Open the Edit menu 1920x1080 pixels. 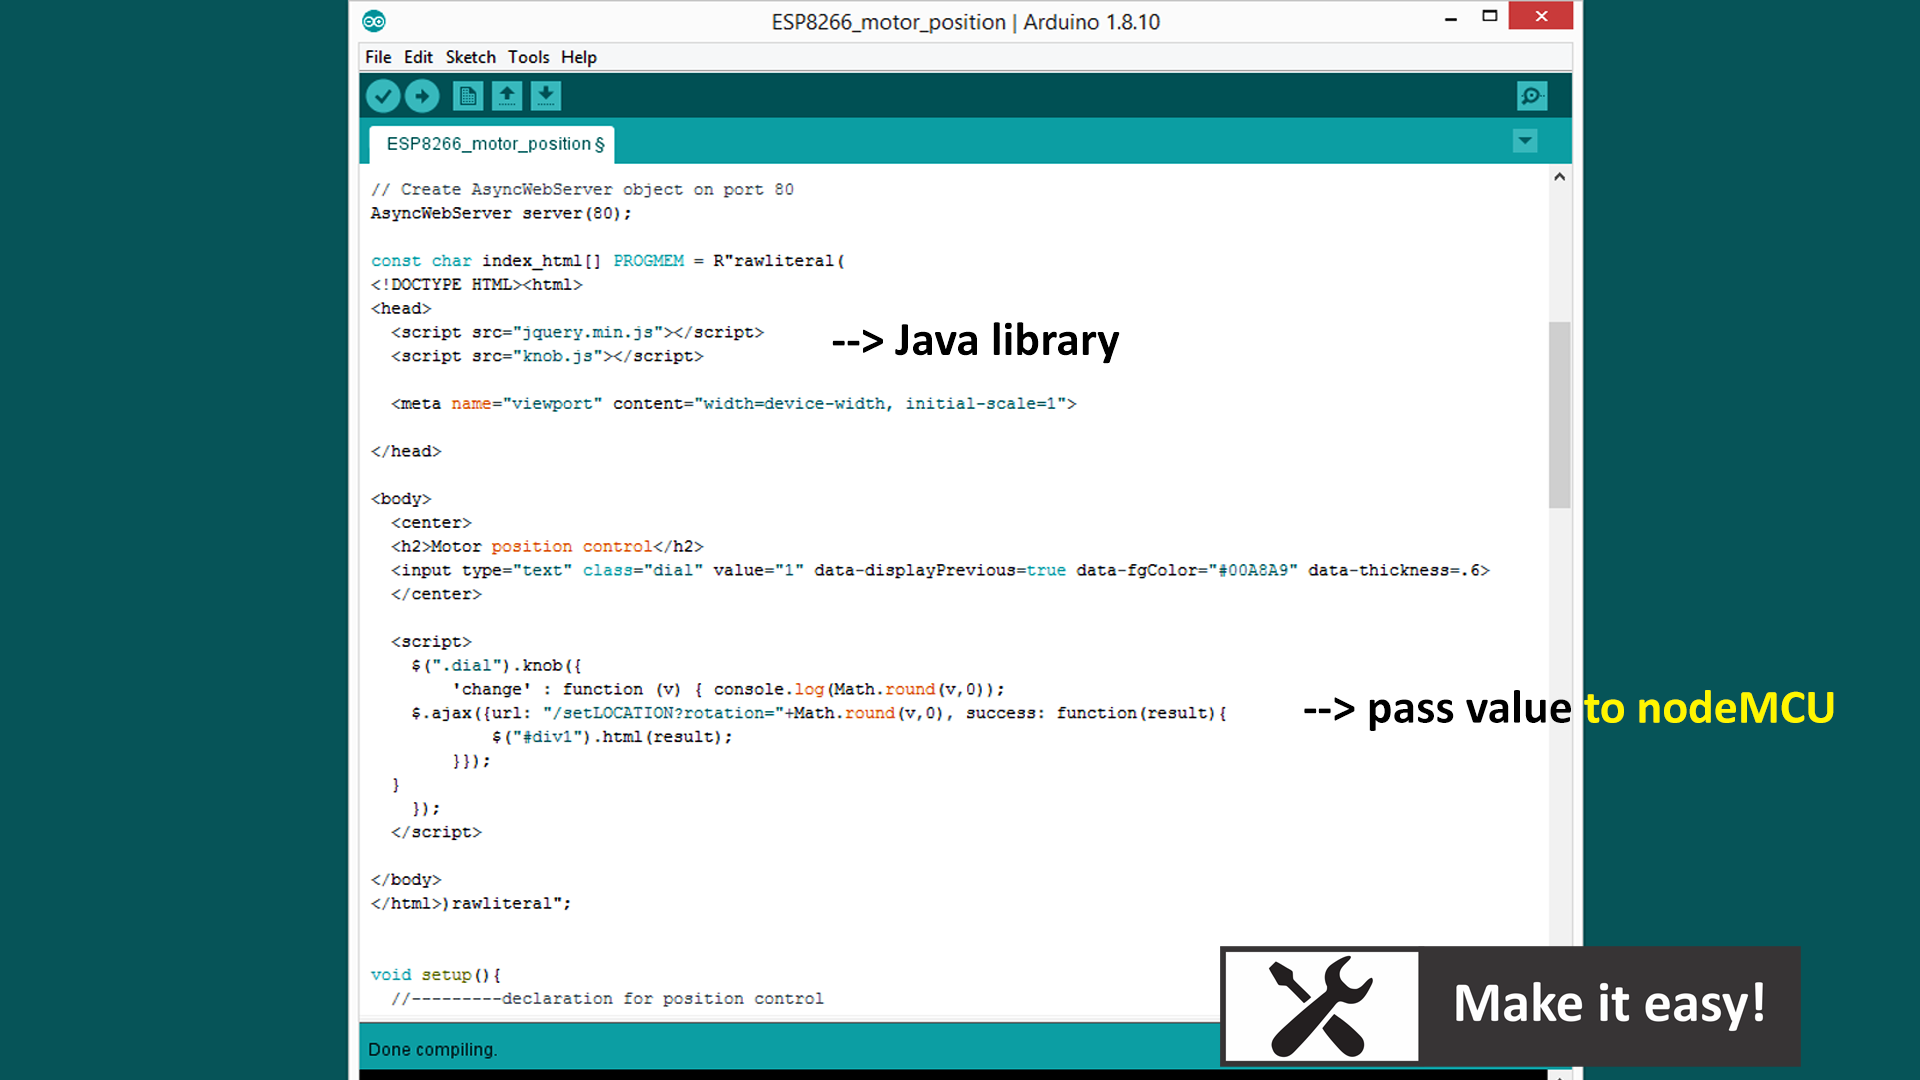click(x=418, y=57)
